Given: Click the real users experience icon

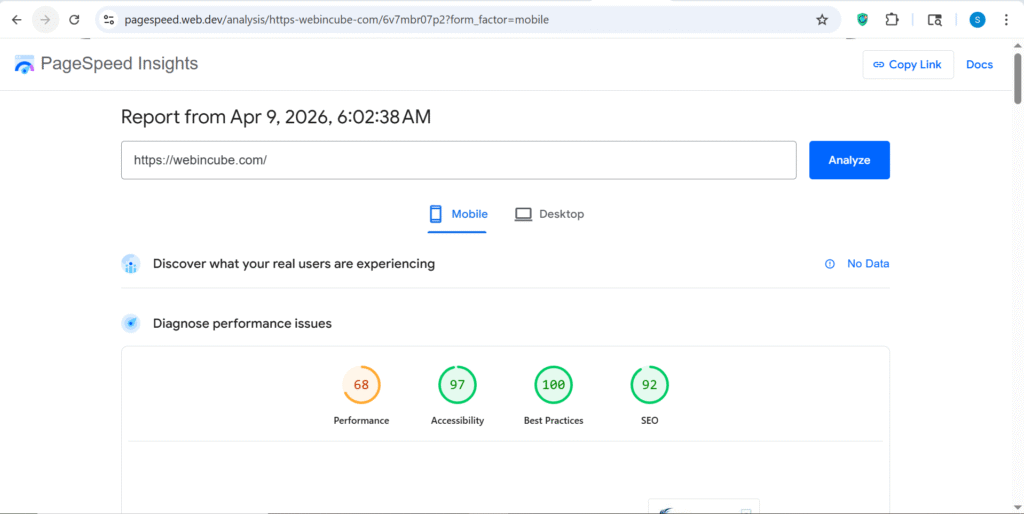Looking at the screenshot, I should [x=131, y=264].
